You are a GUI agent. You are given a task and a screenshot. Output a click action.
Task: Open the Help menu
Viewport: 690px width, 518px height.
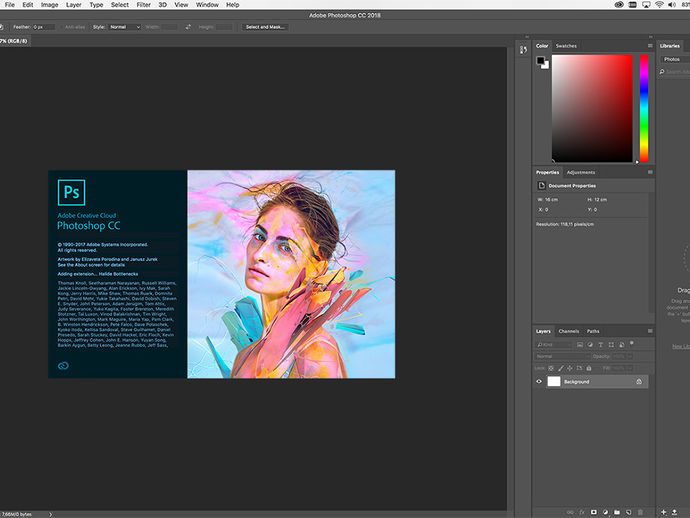click(x=232, y=5)
